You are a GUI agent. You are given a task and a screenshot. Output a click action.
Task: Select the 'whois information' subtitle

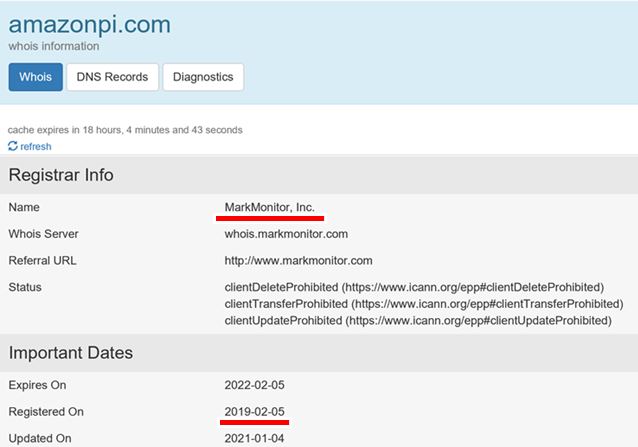point(54,46)
